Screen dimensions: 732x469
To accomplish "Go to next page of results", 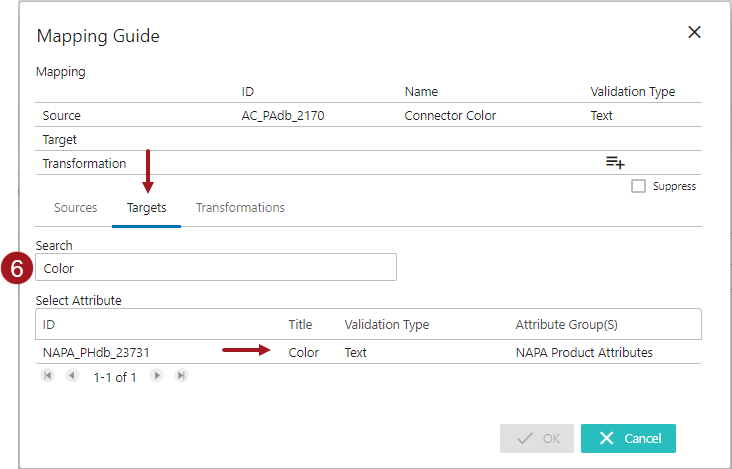I will pos(156,376).
